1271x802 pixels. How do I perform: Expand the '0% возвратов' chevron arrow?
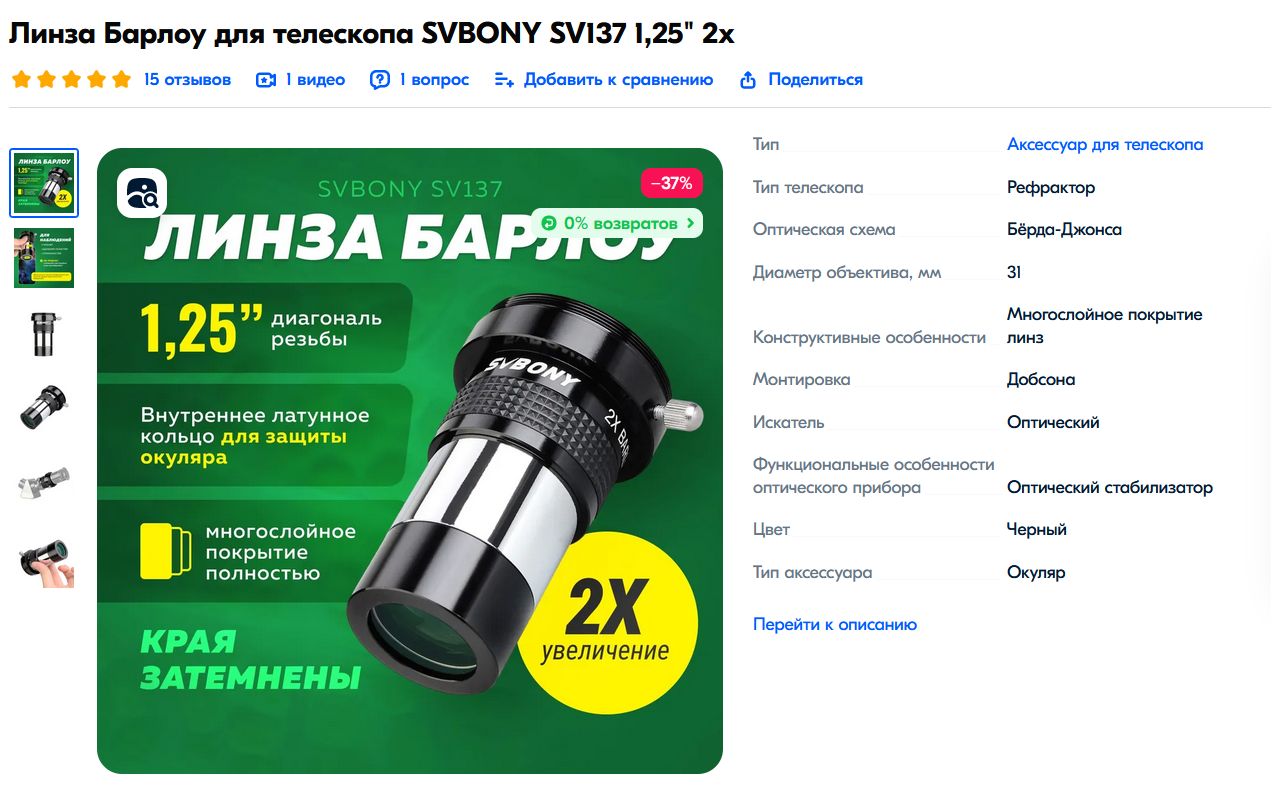tap(690, 223)
